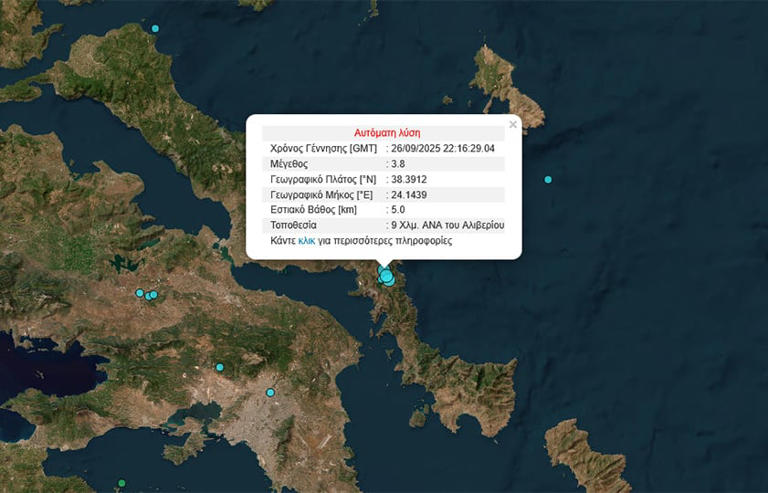The width and height of the screenshot is (768, 493).
Task: Click the leftmost marker in the three-marker group
Action: (140, 293)
